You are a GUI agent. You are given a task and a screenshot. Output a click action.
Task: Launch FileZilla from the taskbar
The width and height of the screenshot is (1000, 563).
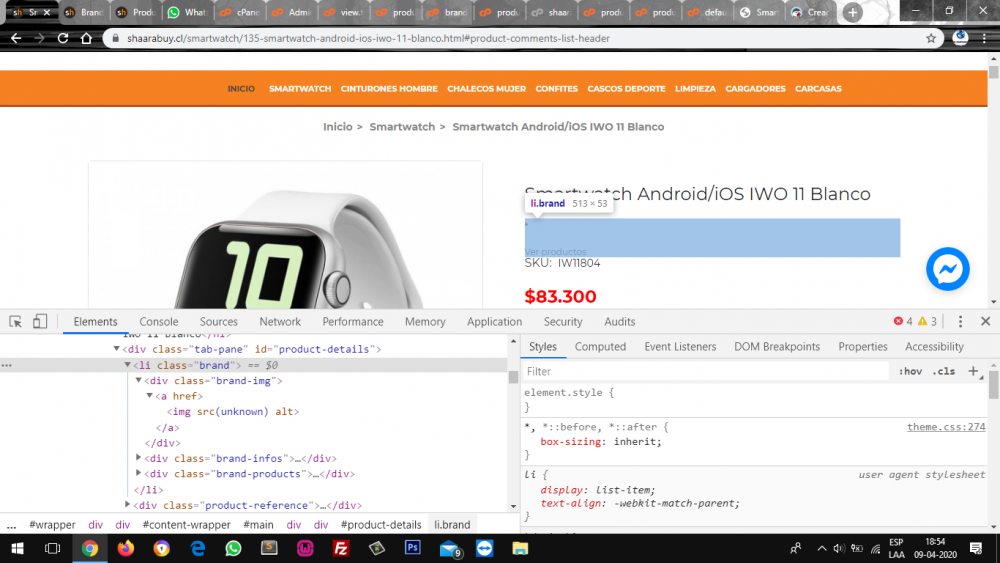[x=340, y=548]
